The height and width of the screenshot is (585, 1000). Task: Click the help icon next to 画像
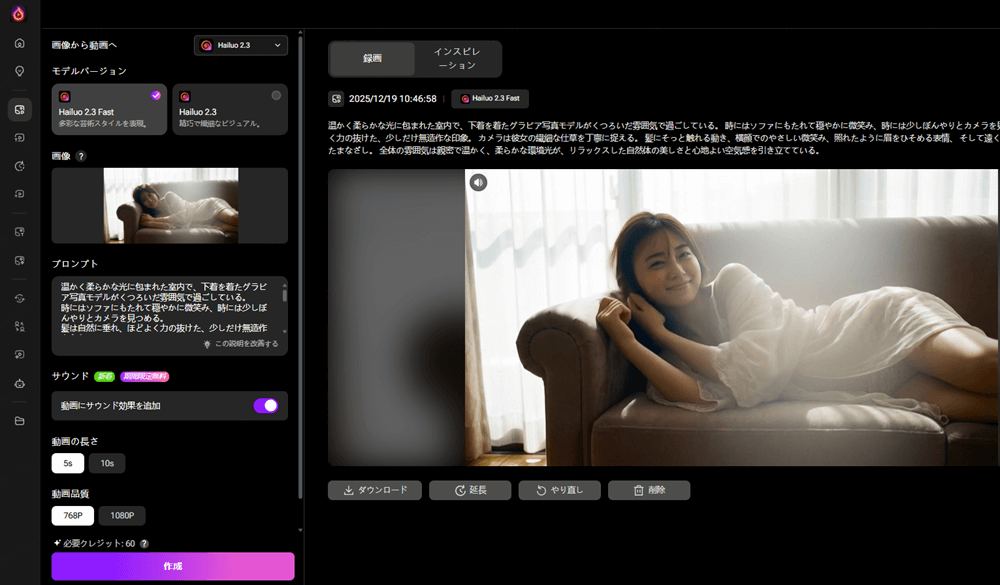pos(81,156)
